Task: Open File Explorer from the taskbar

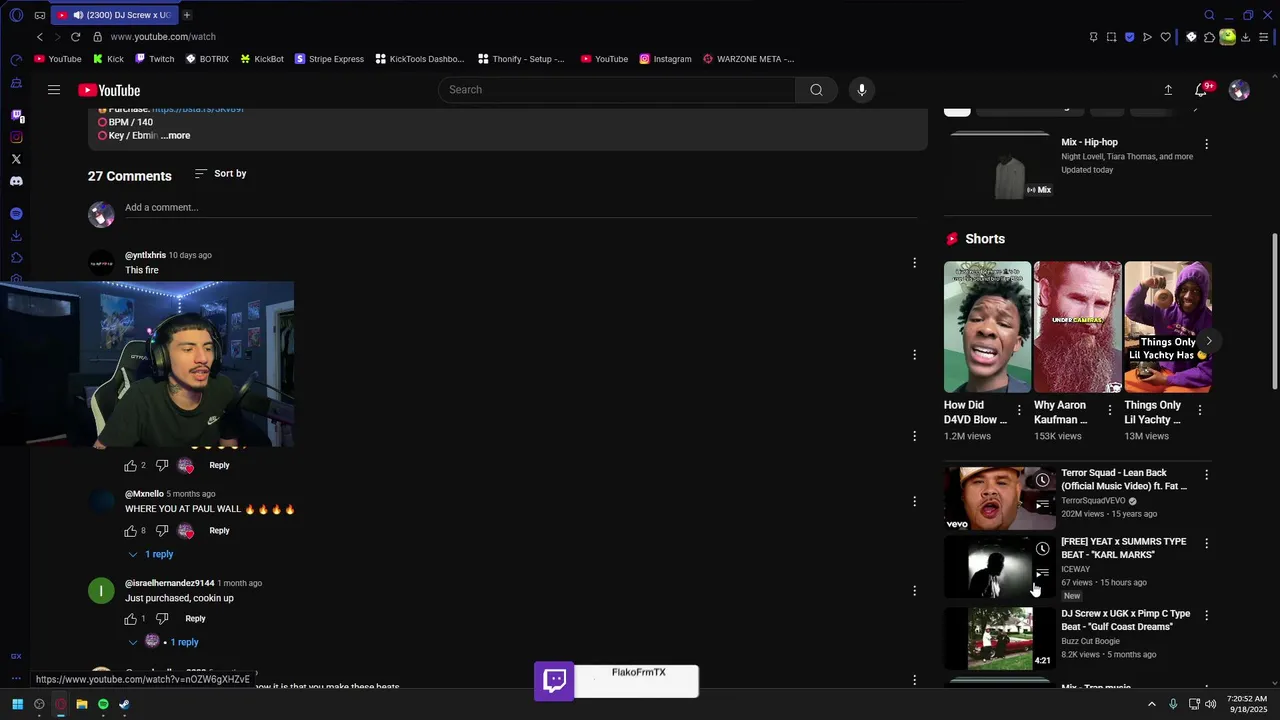Action: 82,704
